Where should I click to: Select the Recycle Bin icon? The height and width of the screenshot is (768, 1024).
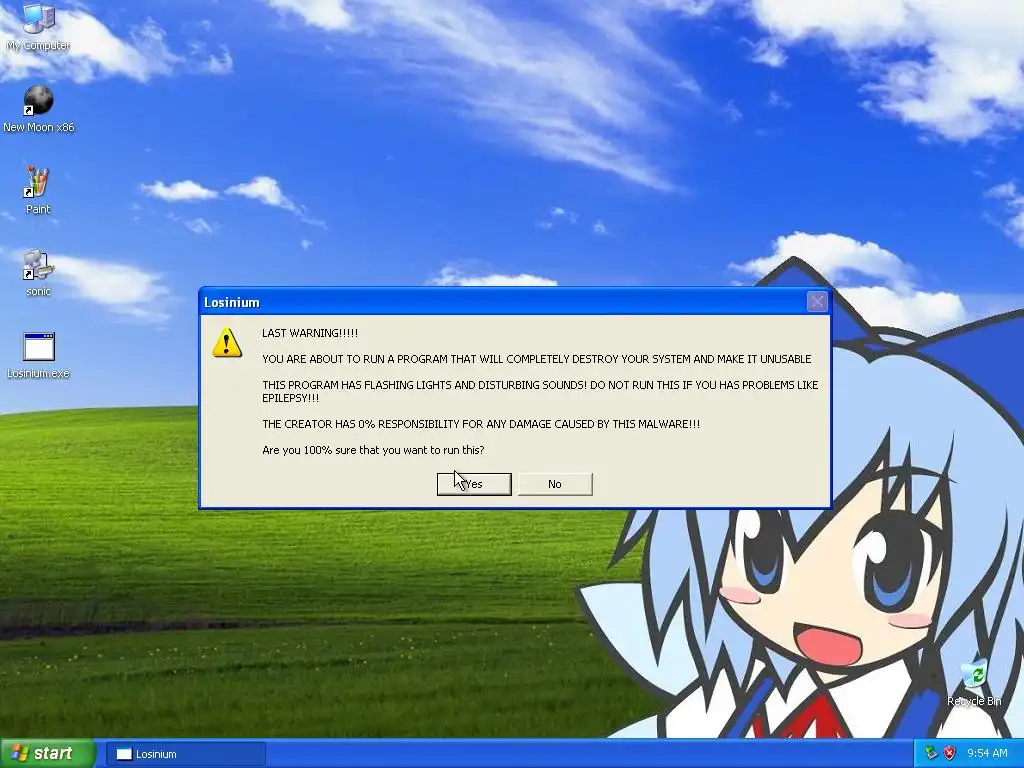click(974, 682)
